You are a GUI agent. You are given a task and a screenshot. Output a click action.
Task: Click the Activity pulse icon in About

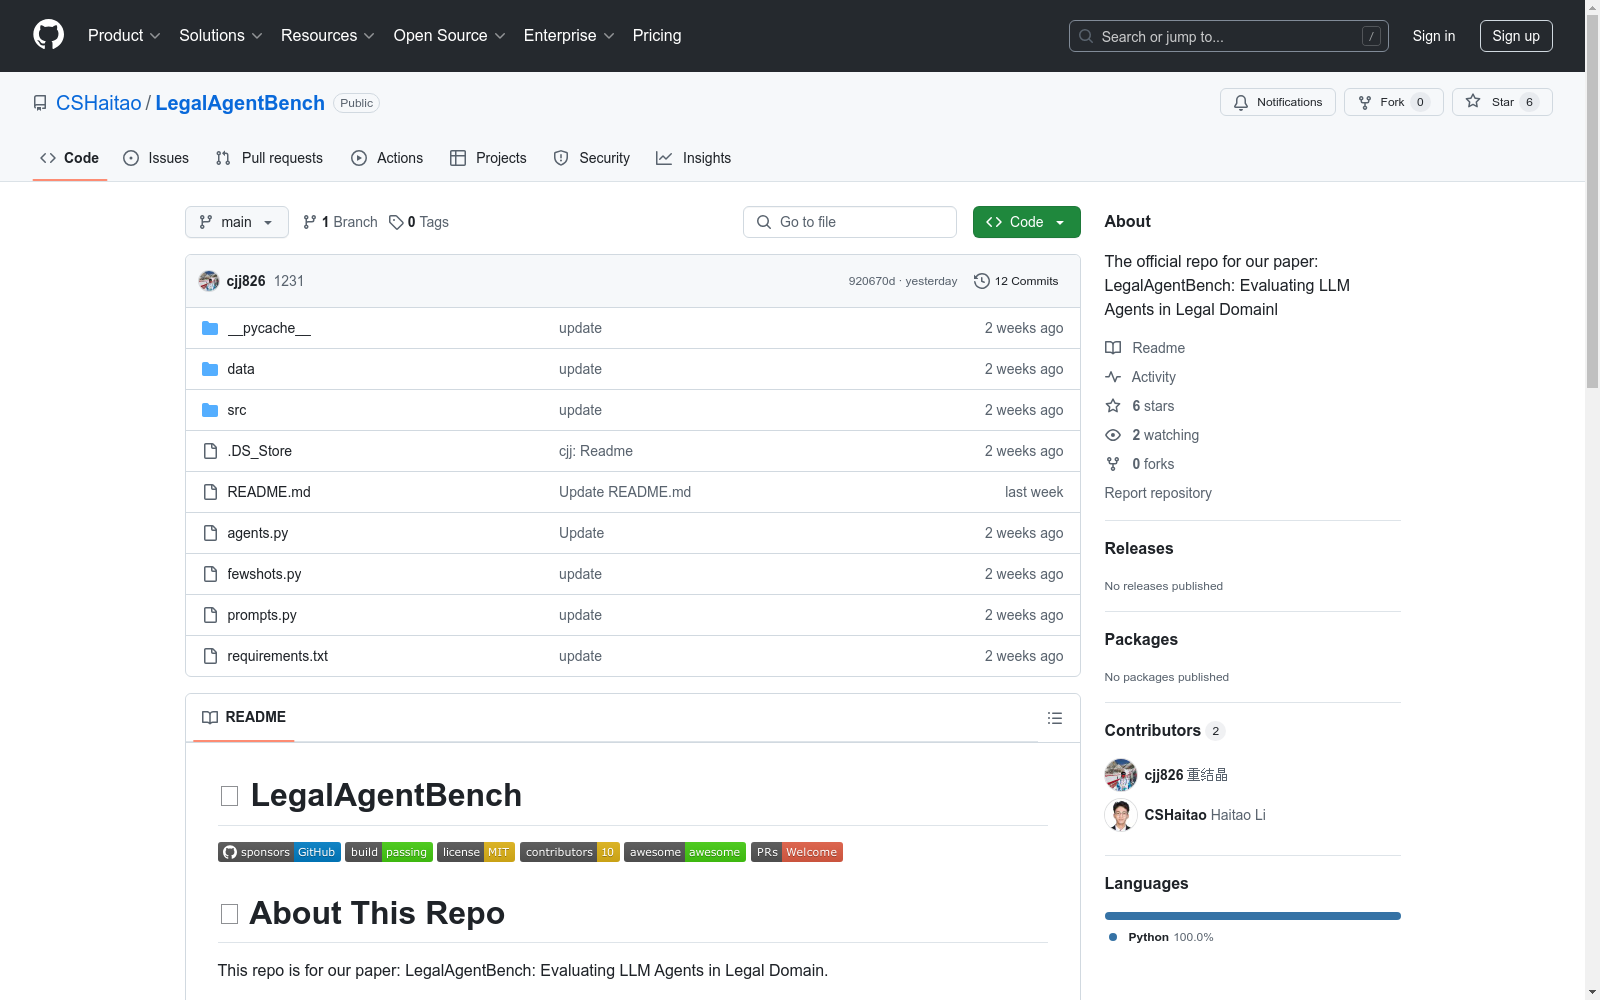click(x=1113, y=377)
